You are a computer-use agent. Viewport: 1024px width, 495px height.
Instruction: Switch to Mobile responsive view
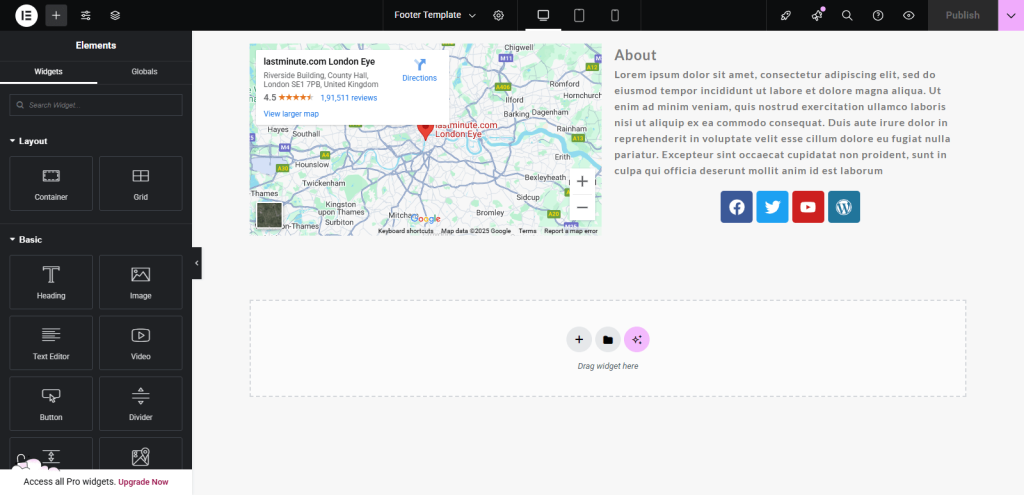615,15
